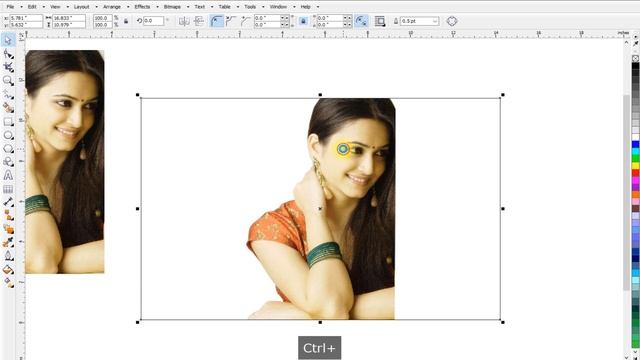Select the Dimension line tool
The height and width of the screenshot is (360, 640).
pos(8,202)
